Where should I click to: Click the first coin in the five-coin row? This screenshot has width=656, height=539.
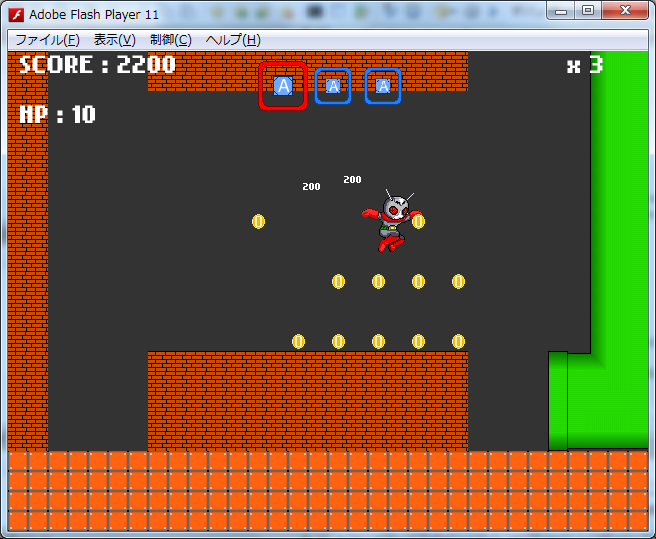pyautogui.click(x=298, y=341)
